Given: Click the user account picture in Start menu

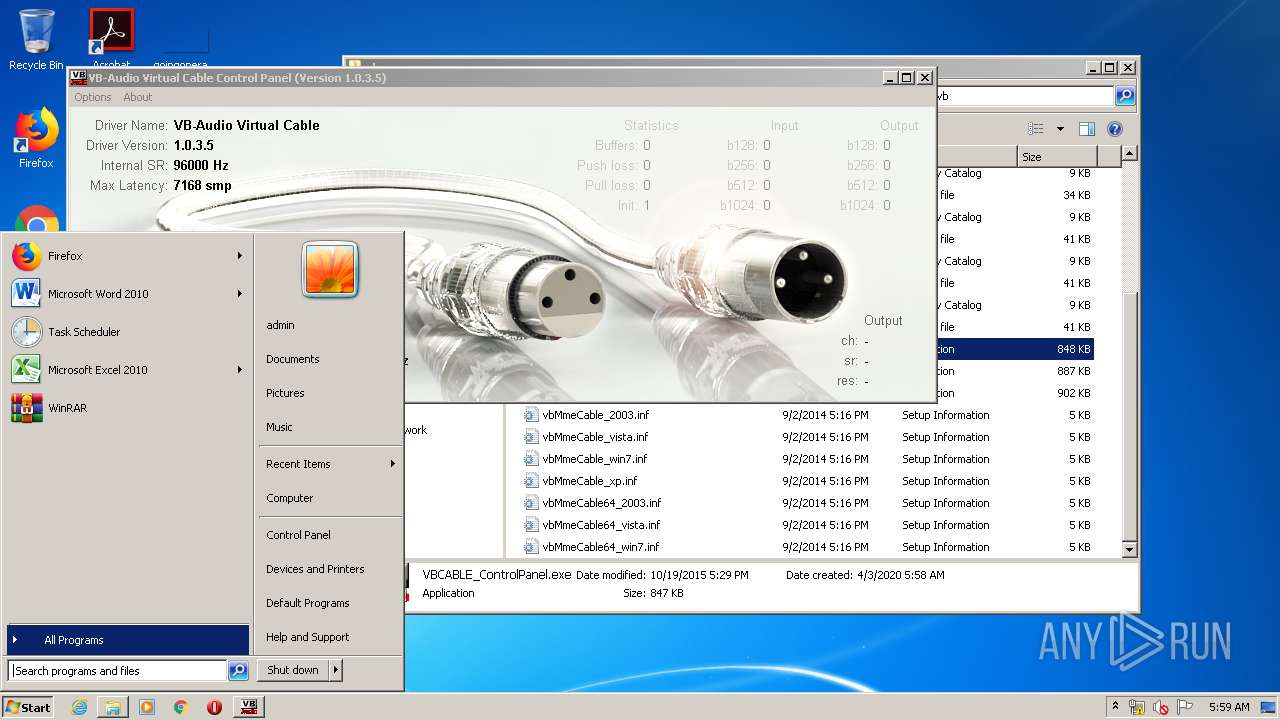Looking at the screenshot, I should 330,269.
